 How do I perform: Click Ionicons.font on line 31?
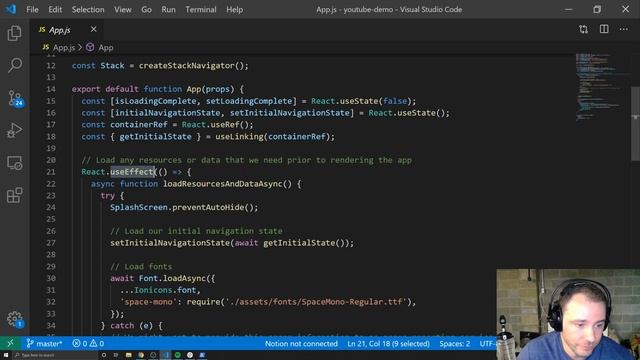coord(165,290)
